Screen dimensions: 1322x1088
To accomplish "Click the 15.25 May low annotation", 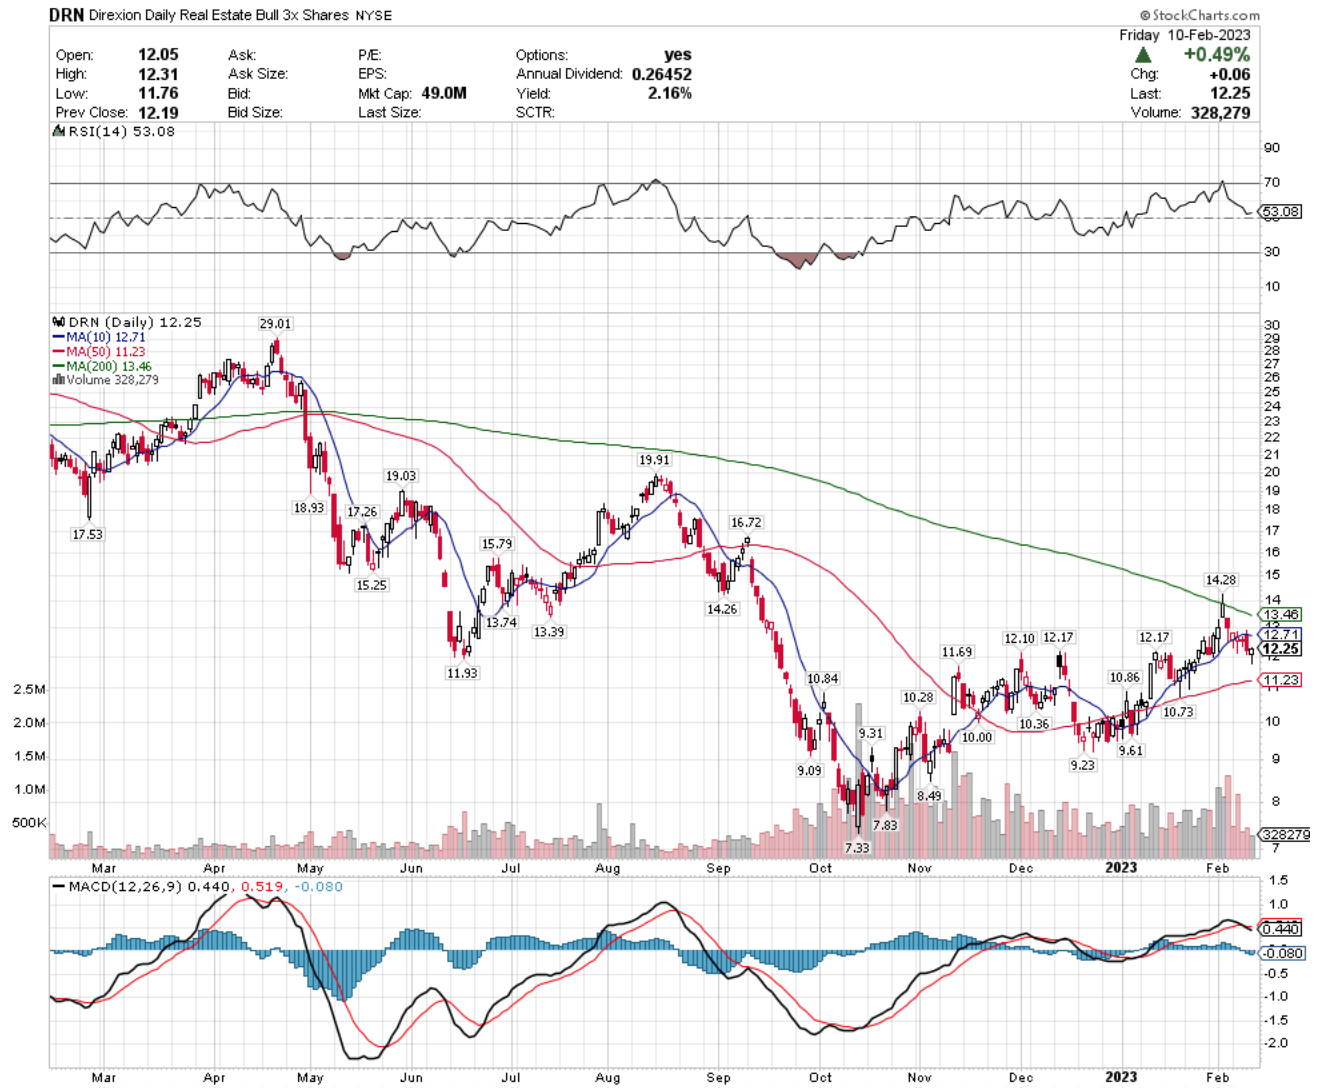I will pyautogui.click(x=371, y=585).
